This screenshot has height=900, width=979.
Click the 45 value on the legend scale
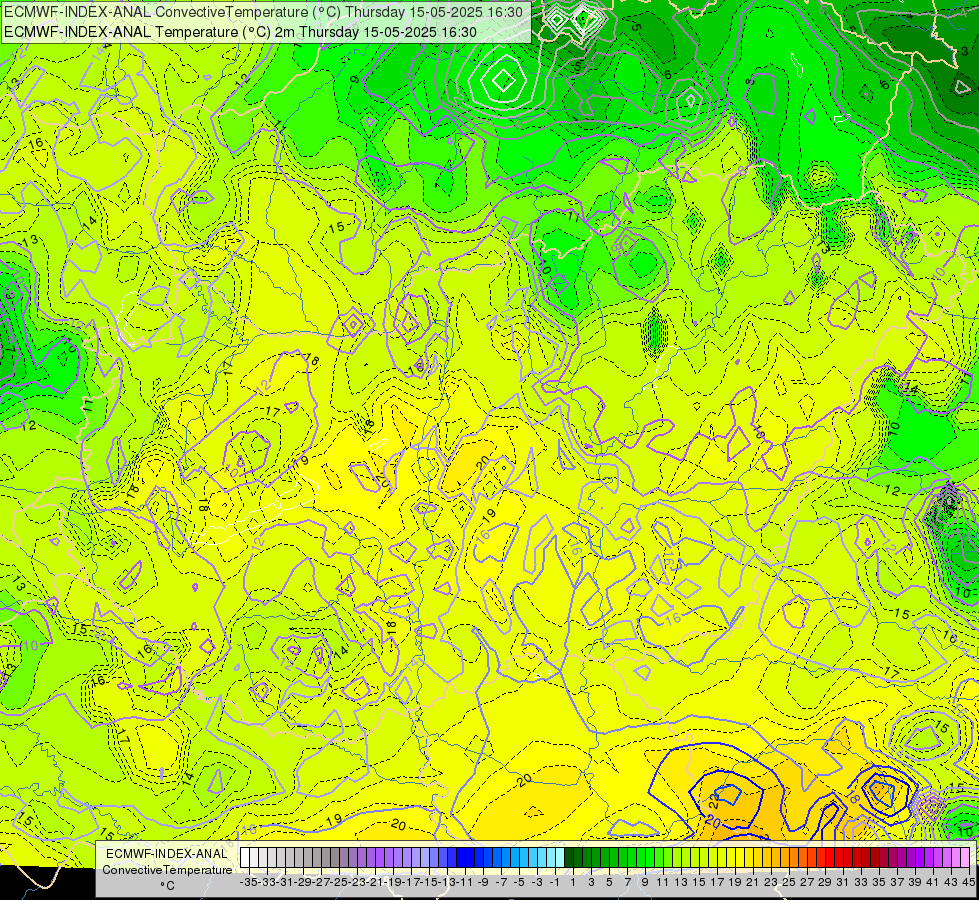point(968,882)
